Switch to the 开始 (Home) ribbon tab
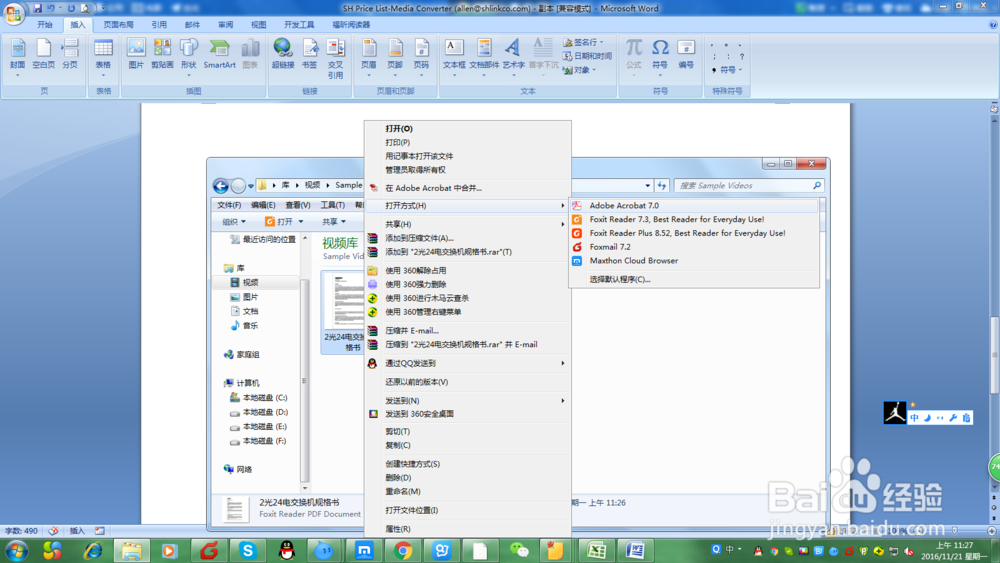The width and height of the screenshot is (1000, 563). click(45, 25)
